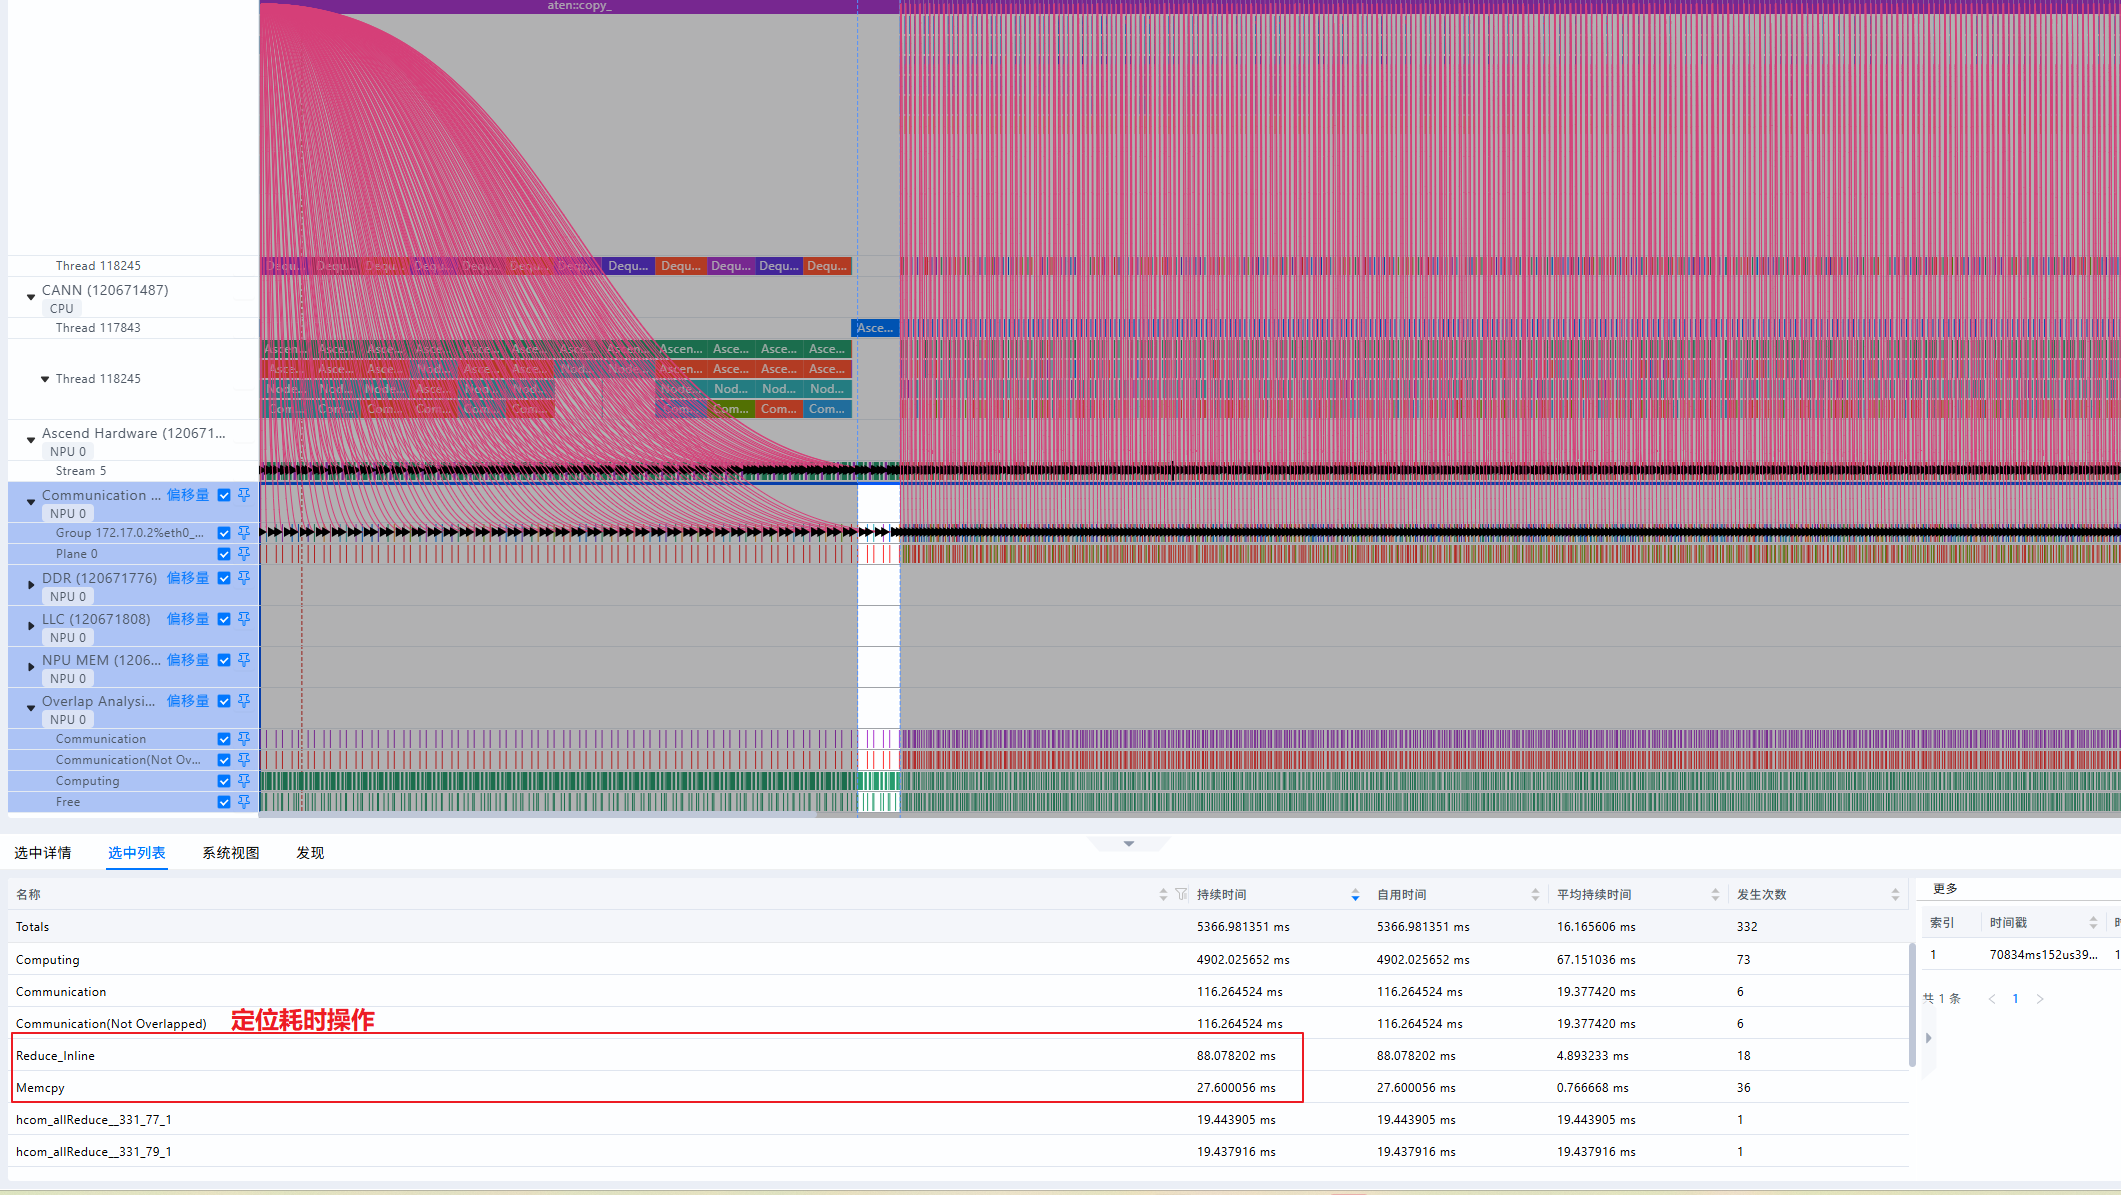
Task: Pin the Free overlap row
Action: point(244,802)
